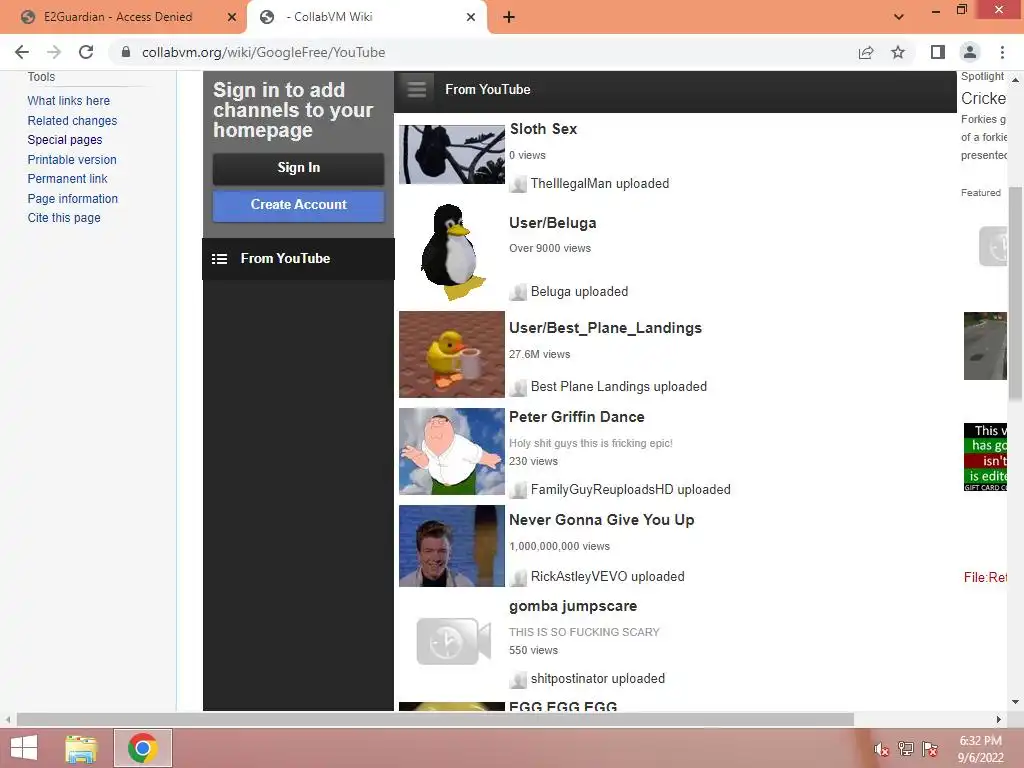Go back with the browser back arrow
This screenshot has height=768, width=1024.
(22, 52)
